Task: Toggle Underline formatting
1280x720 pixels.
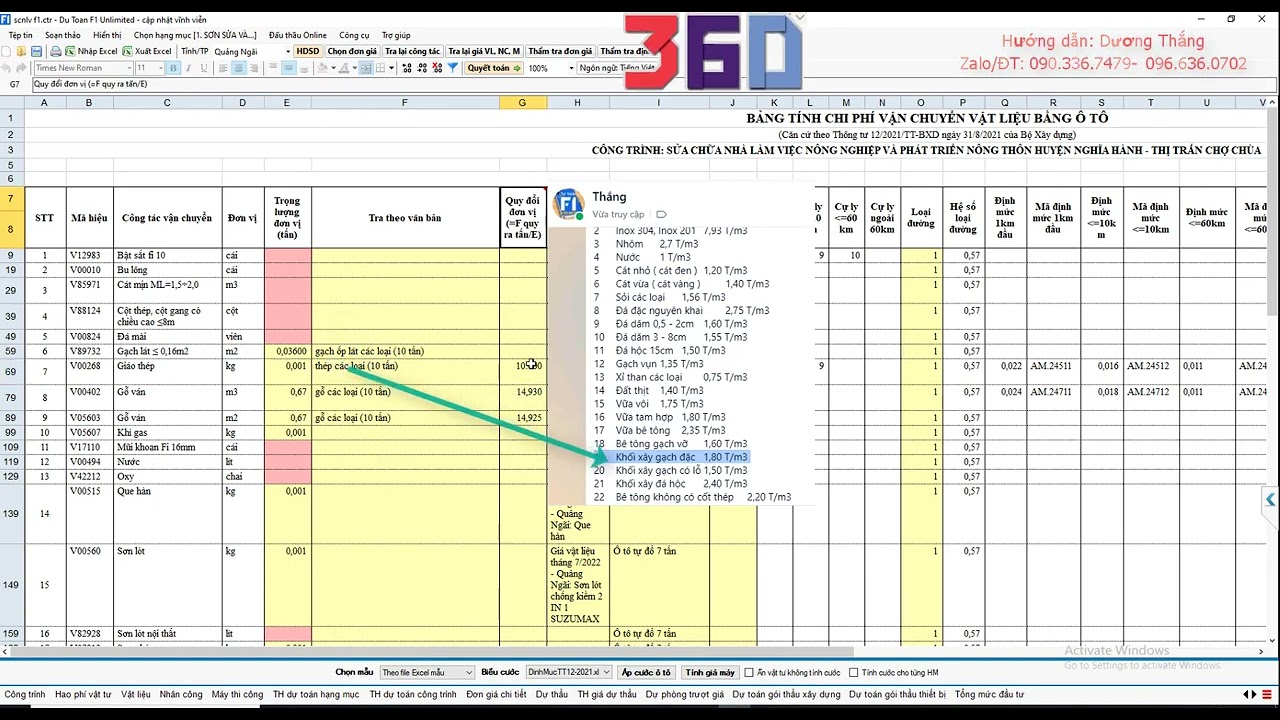Action: click(x=204, y=68)
